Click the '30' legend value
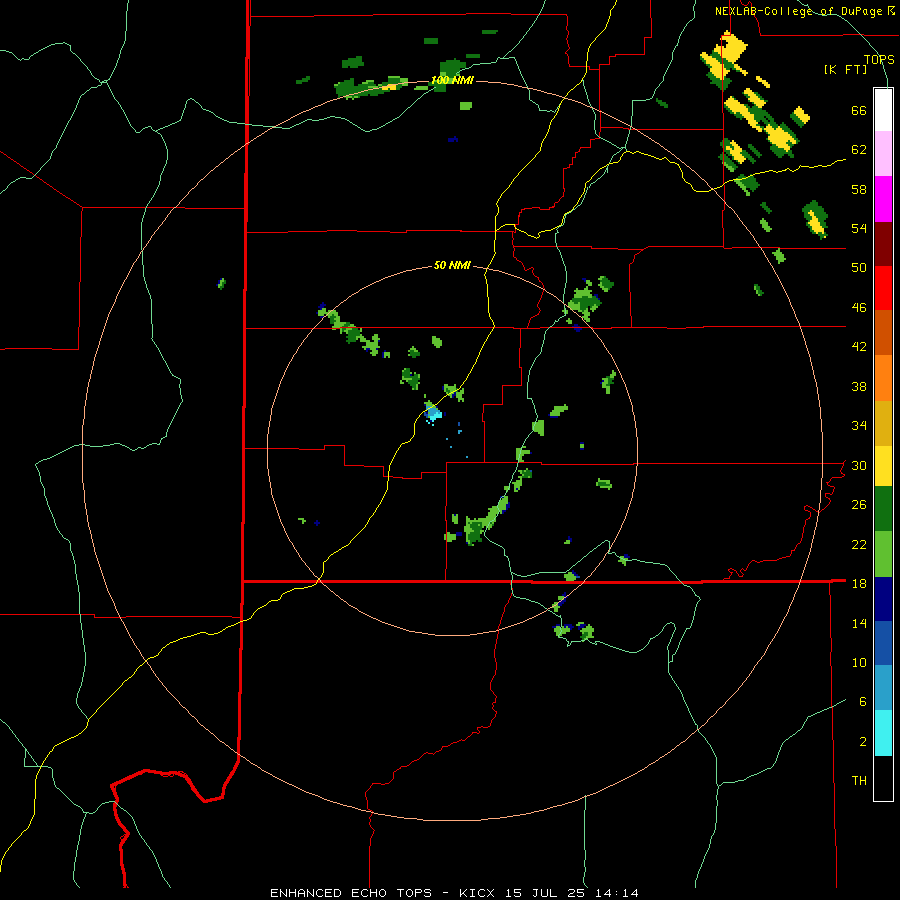 pyautogui.click(x=859, y=465)
